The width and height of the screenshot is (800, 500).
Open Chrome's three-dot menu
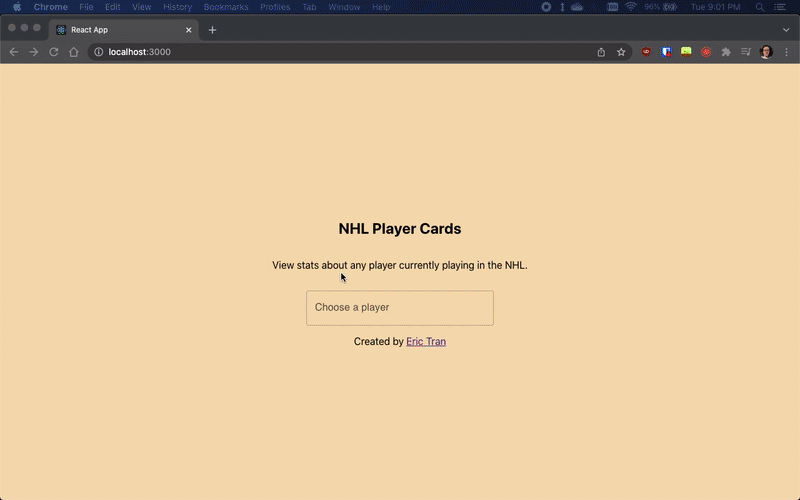click(786, 52)
